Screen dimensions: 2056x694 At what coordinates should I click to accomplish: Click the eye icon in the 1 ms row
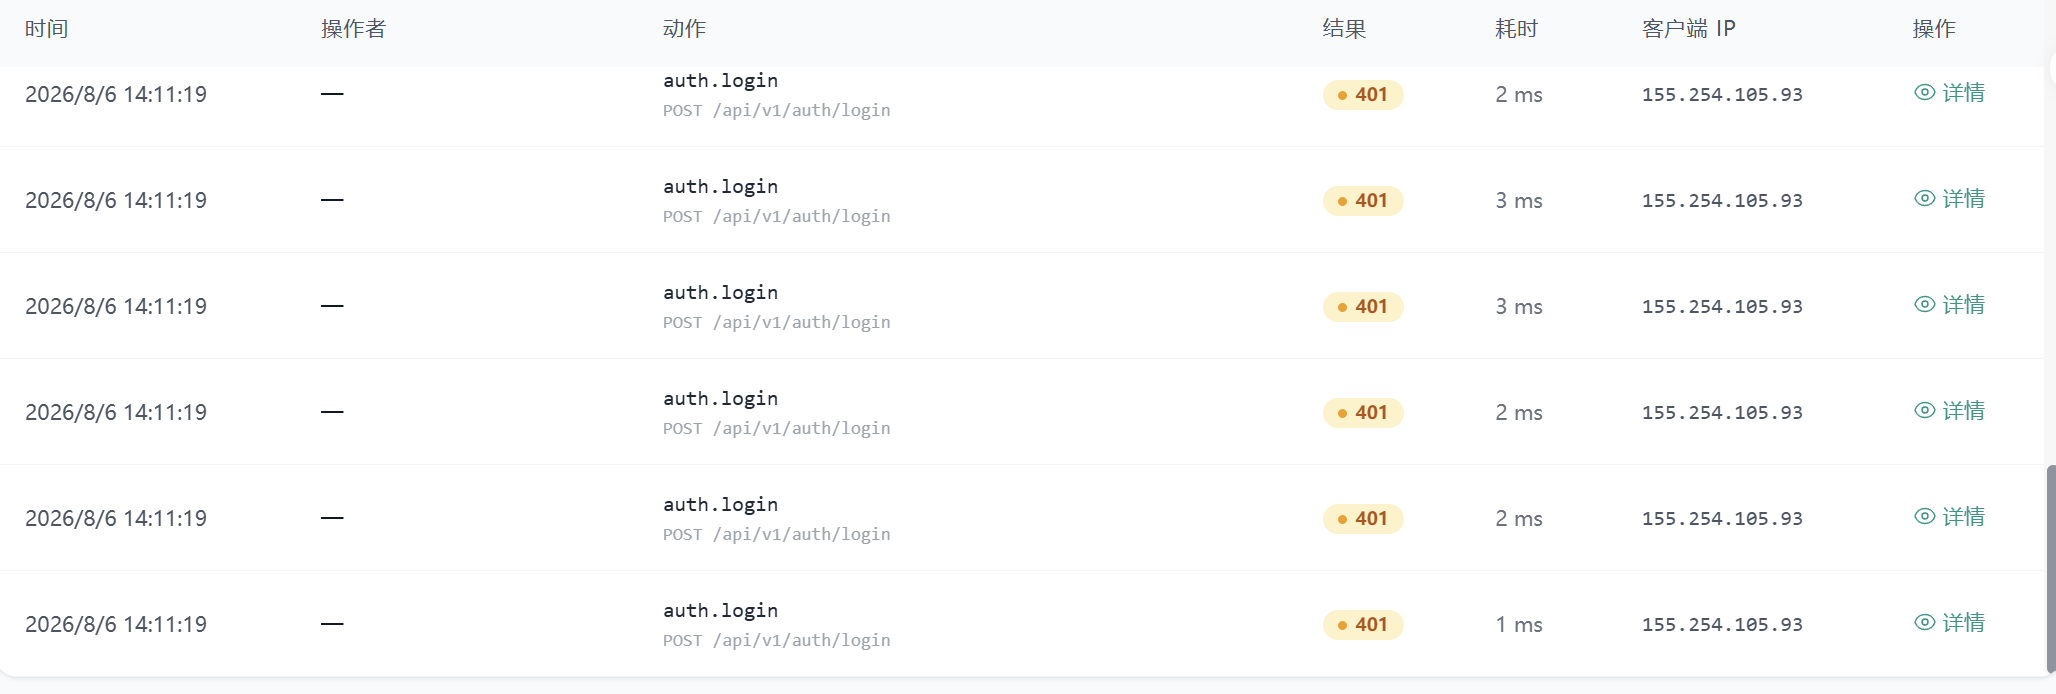point(1925,622)
